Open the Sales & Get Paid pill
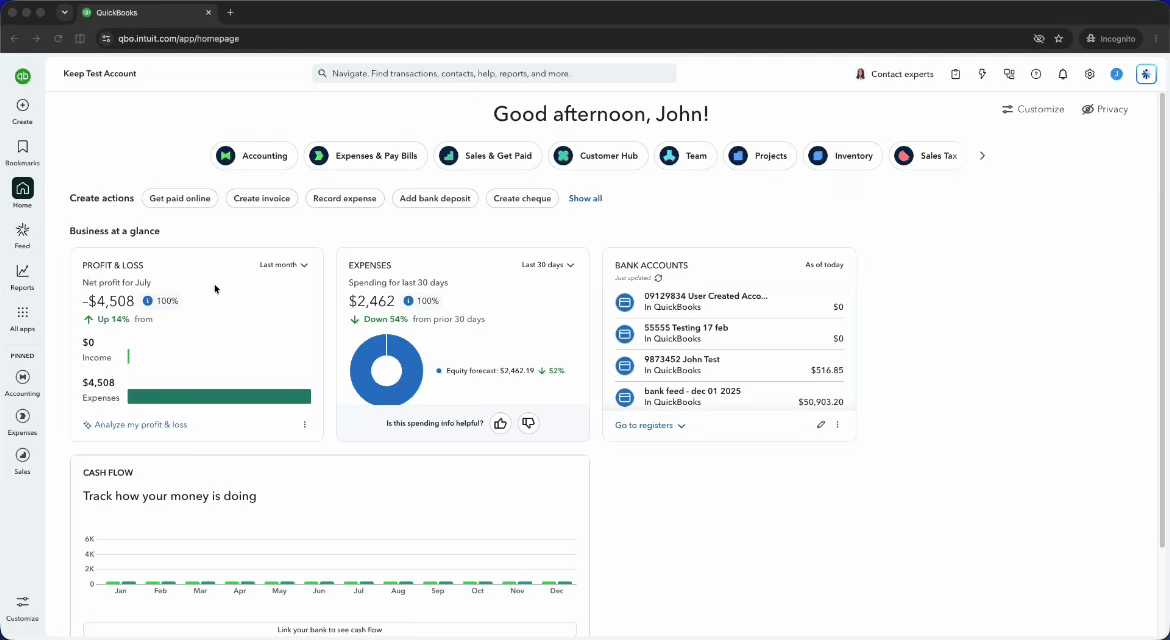Screen dimensions: 1170x640 [x=488, y=156]
